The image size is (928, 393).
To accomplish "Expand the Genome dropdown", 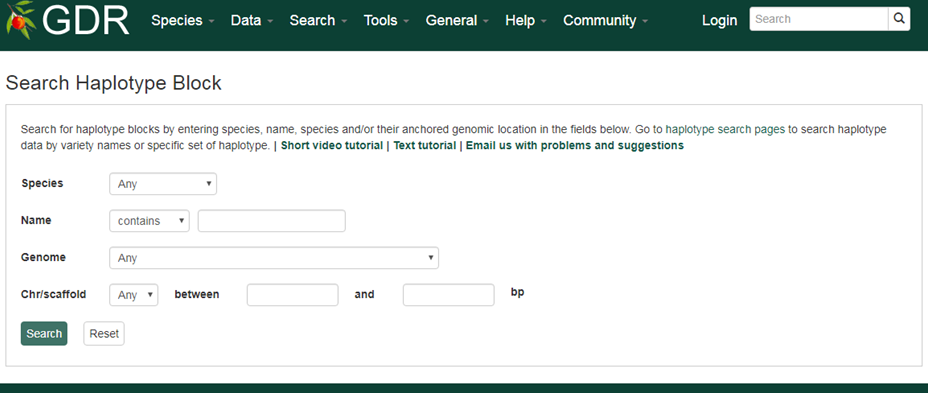I will [x=274, y=257].
